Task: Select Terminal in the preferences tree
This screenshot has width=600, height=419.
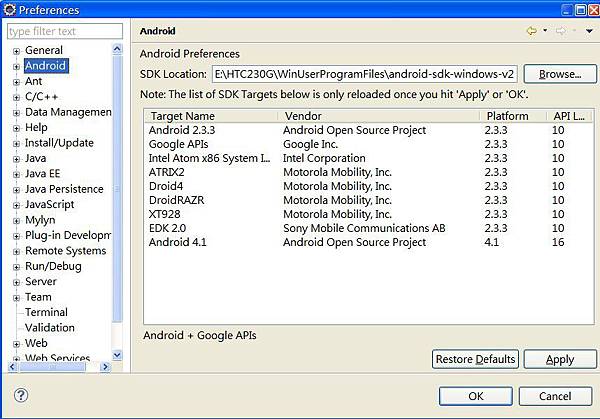Action: (46, 312)
